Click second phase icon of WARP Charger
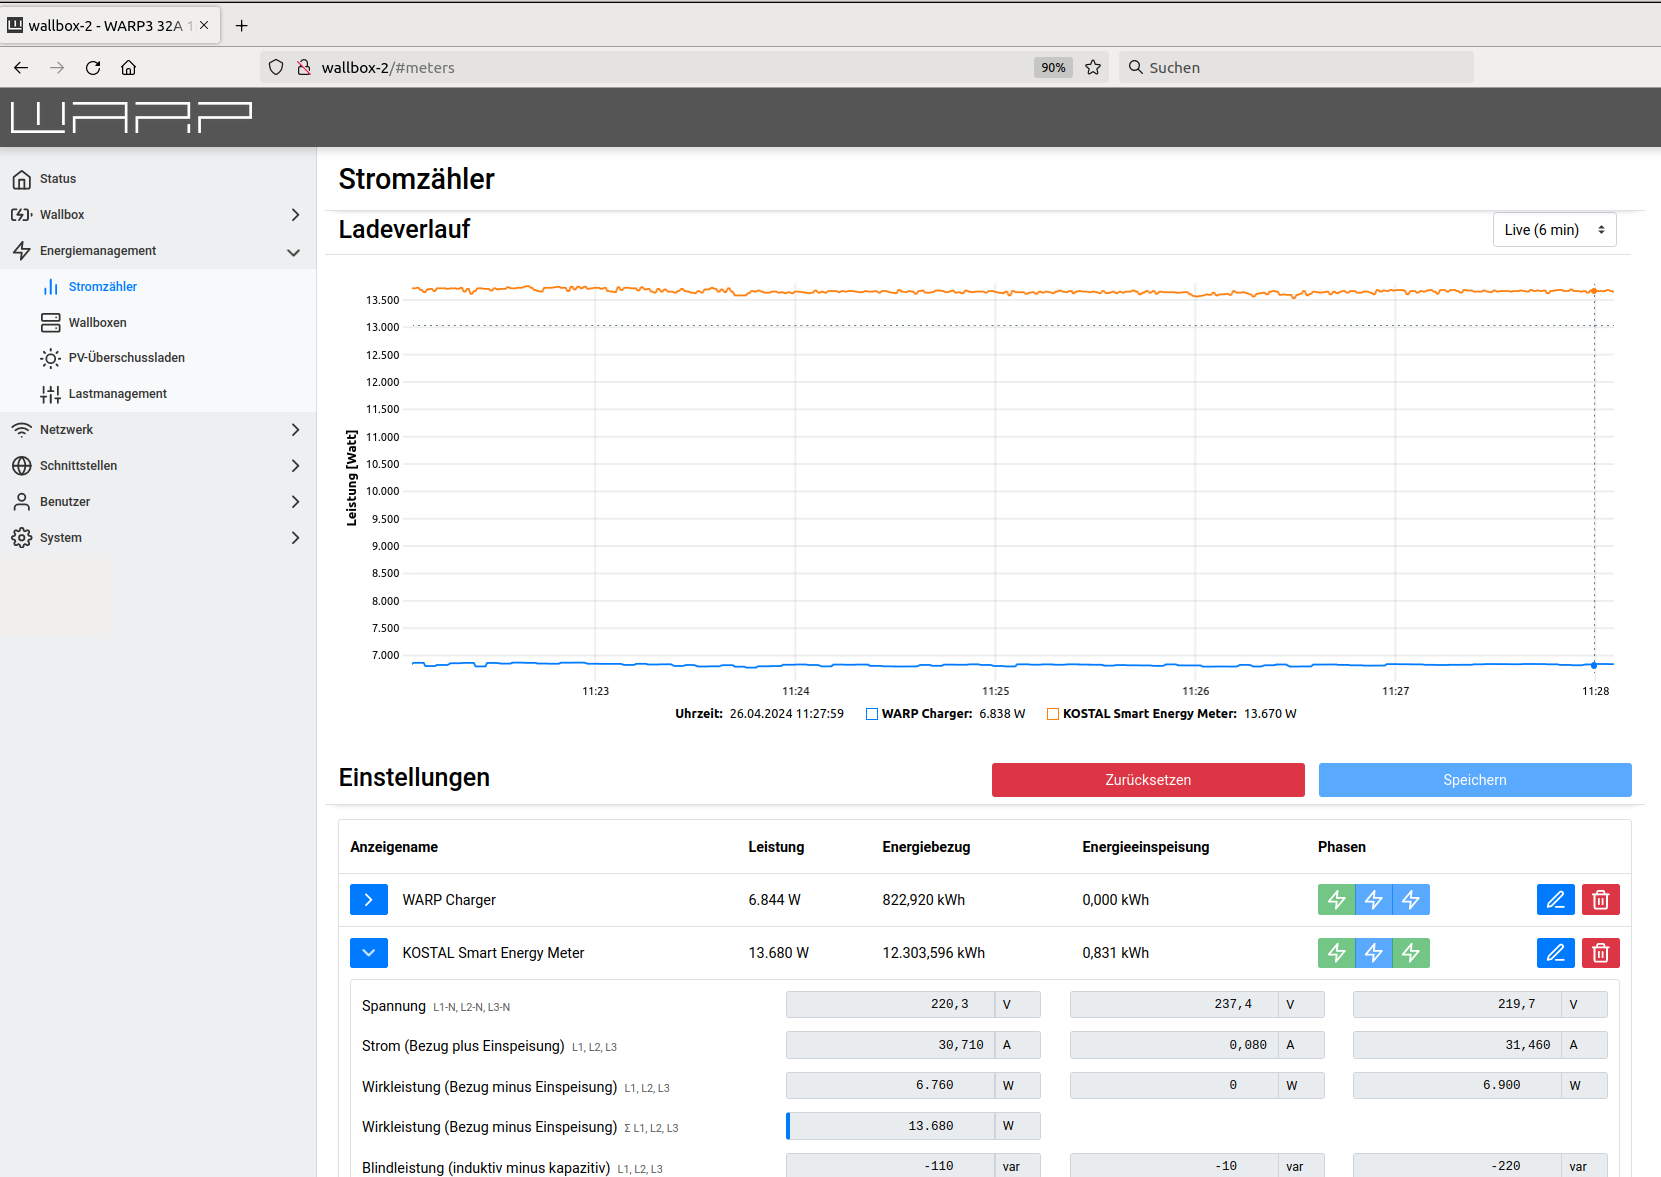 click(1374, 900)
